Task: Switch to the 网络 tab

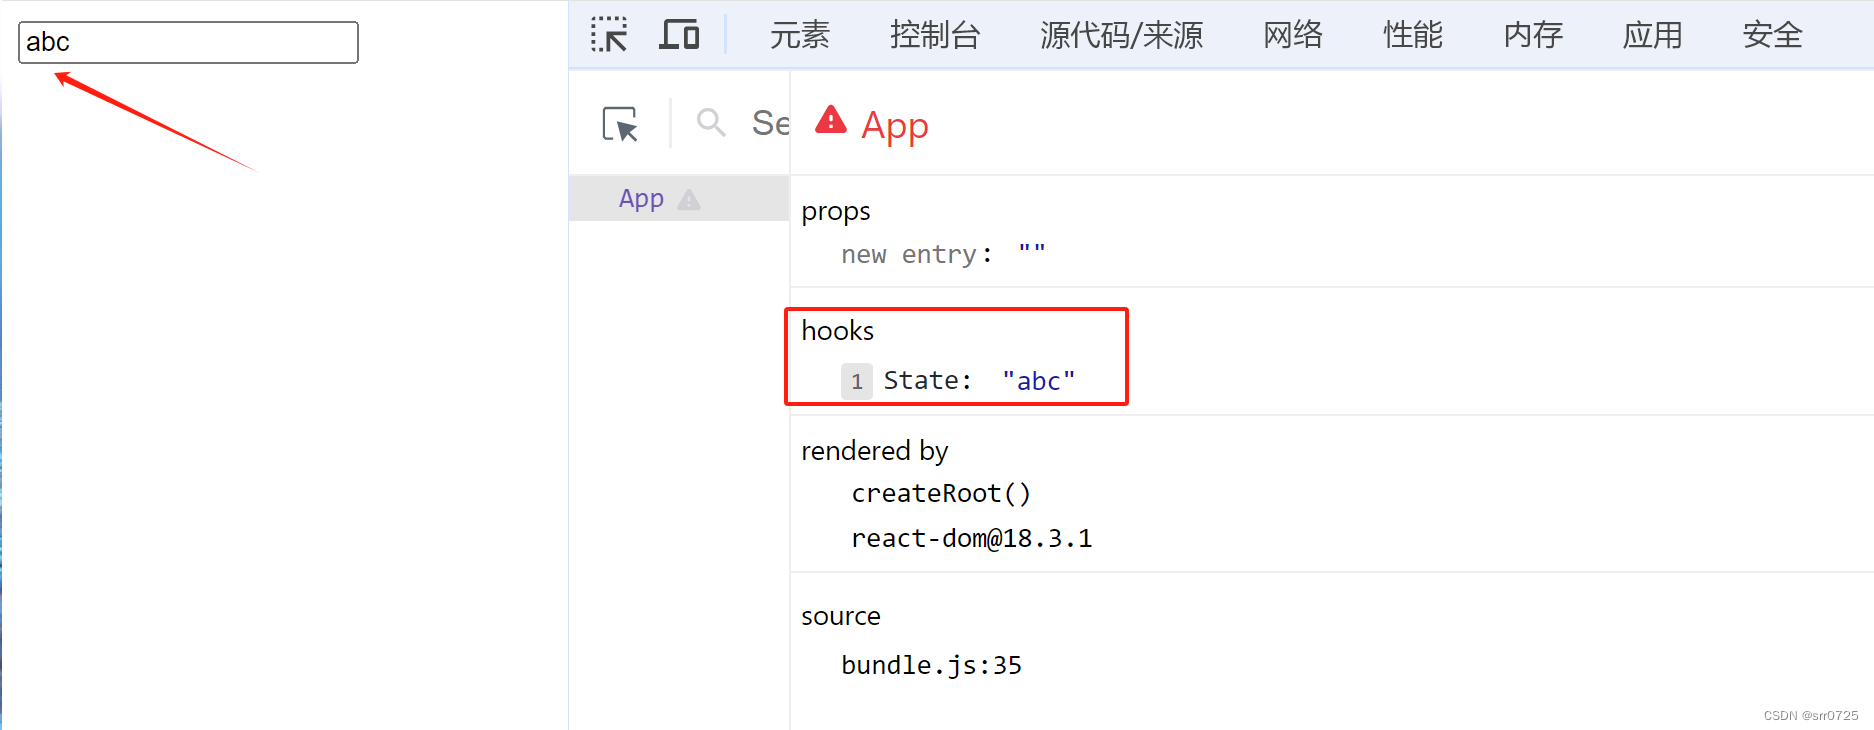Action: (x=1293, y=35)
